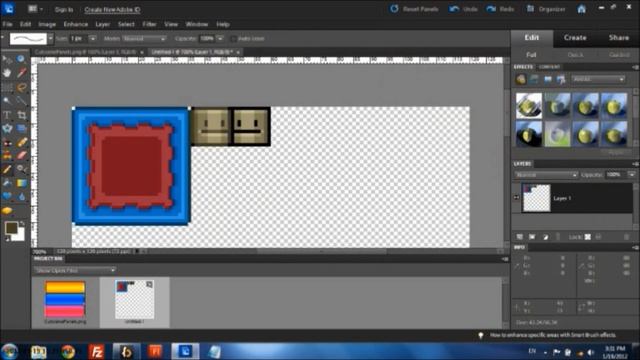Select the Spot Healing Brush tool
The height and width of the screenshot is (360, 640).
click(x=21, y=142)
